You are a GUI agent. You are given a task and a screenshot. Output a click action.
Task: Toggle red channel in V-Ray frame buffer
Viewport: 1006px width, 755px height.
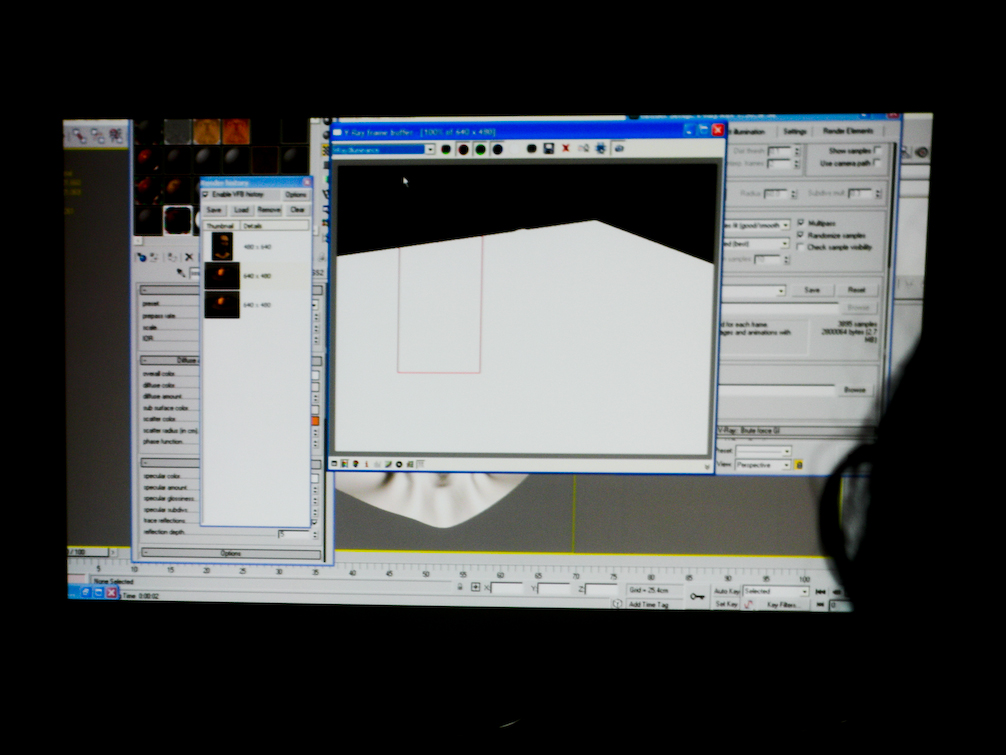click(463, 149)
